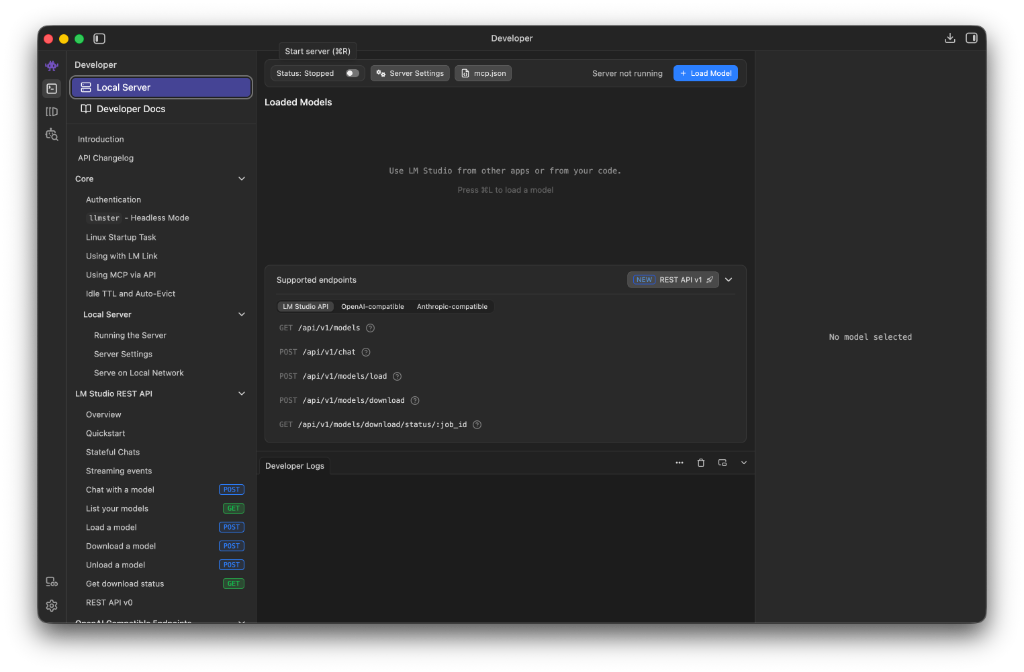Open the Discover model search icon
1024x672 pixels.
[x=52, y=135]
